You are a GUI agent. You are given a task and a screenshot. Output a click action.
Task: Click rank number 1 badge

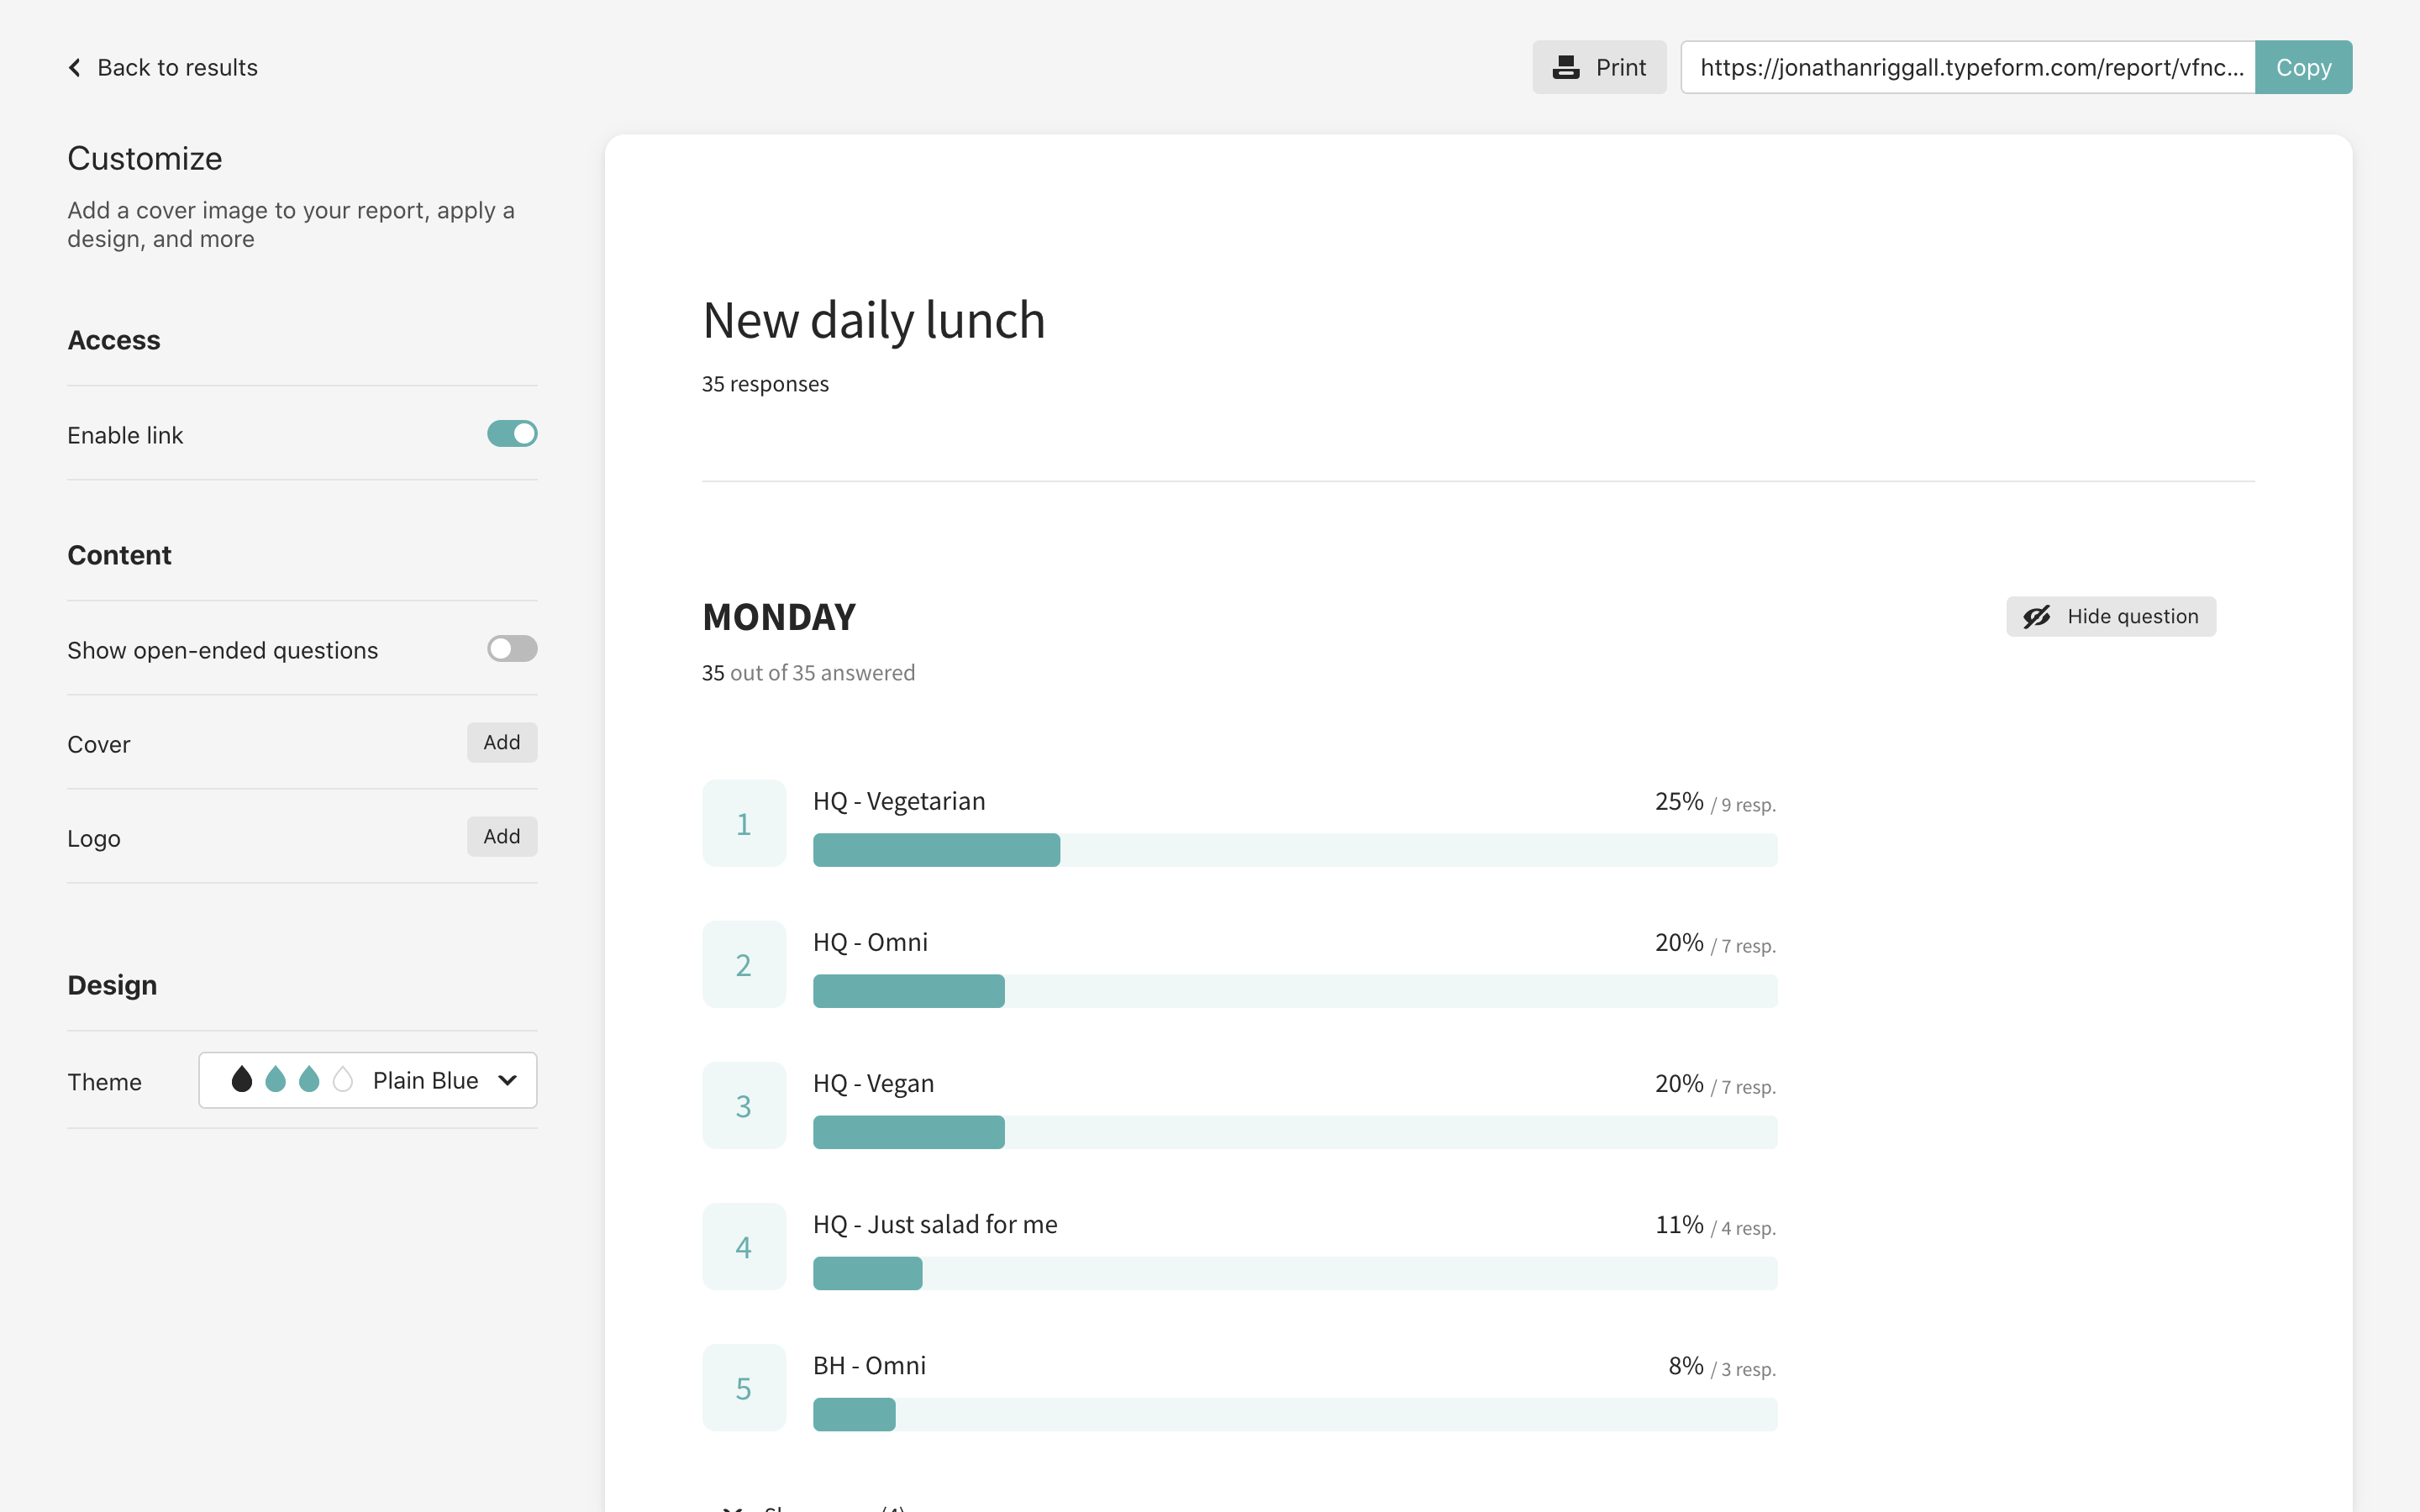tap(743, 823)
